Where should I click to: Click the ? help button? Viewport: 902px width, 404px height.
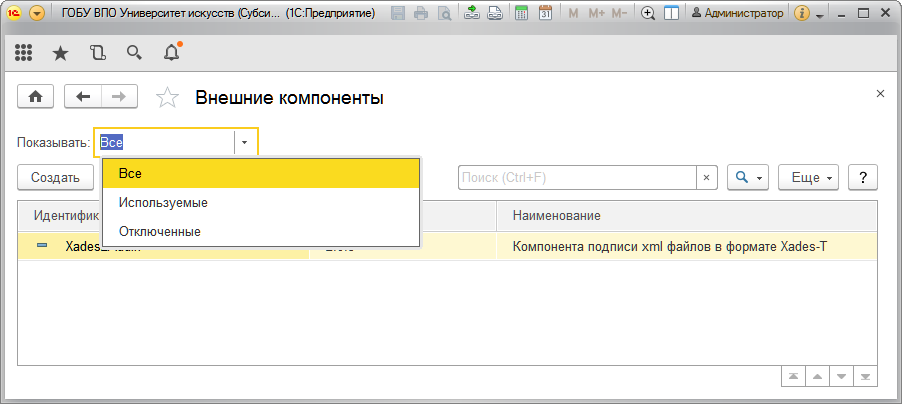[x=863, y=178]
